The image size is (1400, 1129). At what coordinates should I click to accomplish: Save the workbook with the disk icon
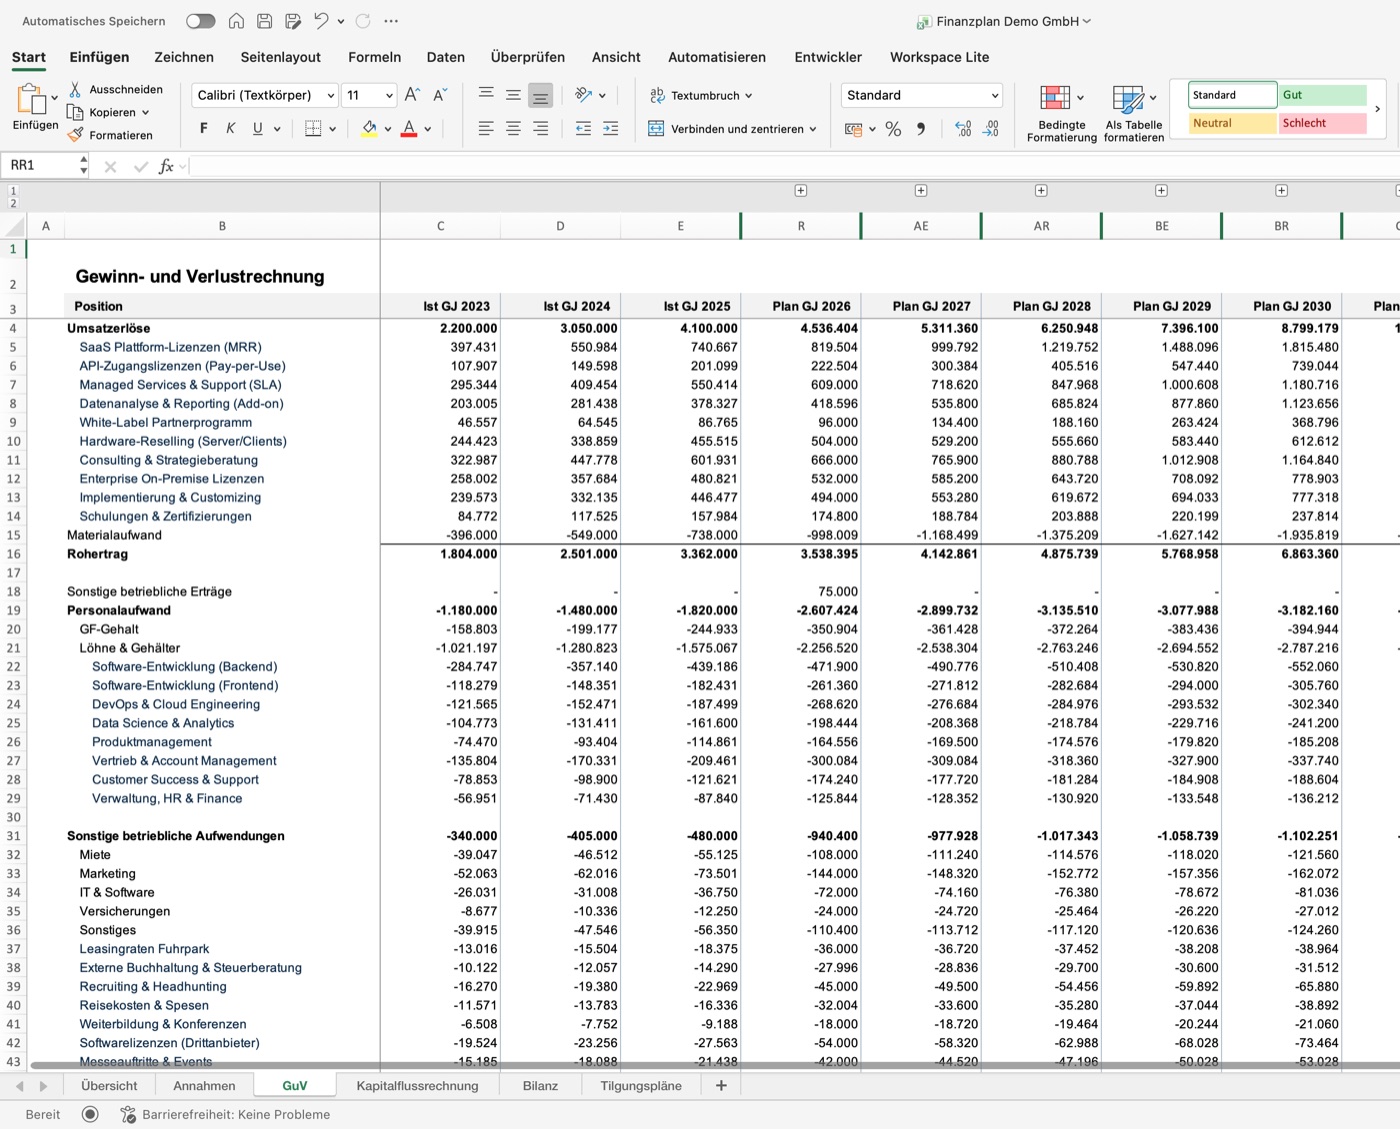(x=264, y=21)
